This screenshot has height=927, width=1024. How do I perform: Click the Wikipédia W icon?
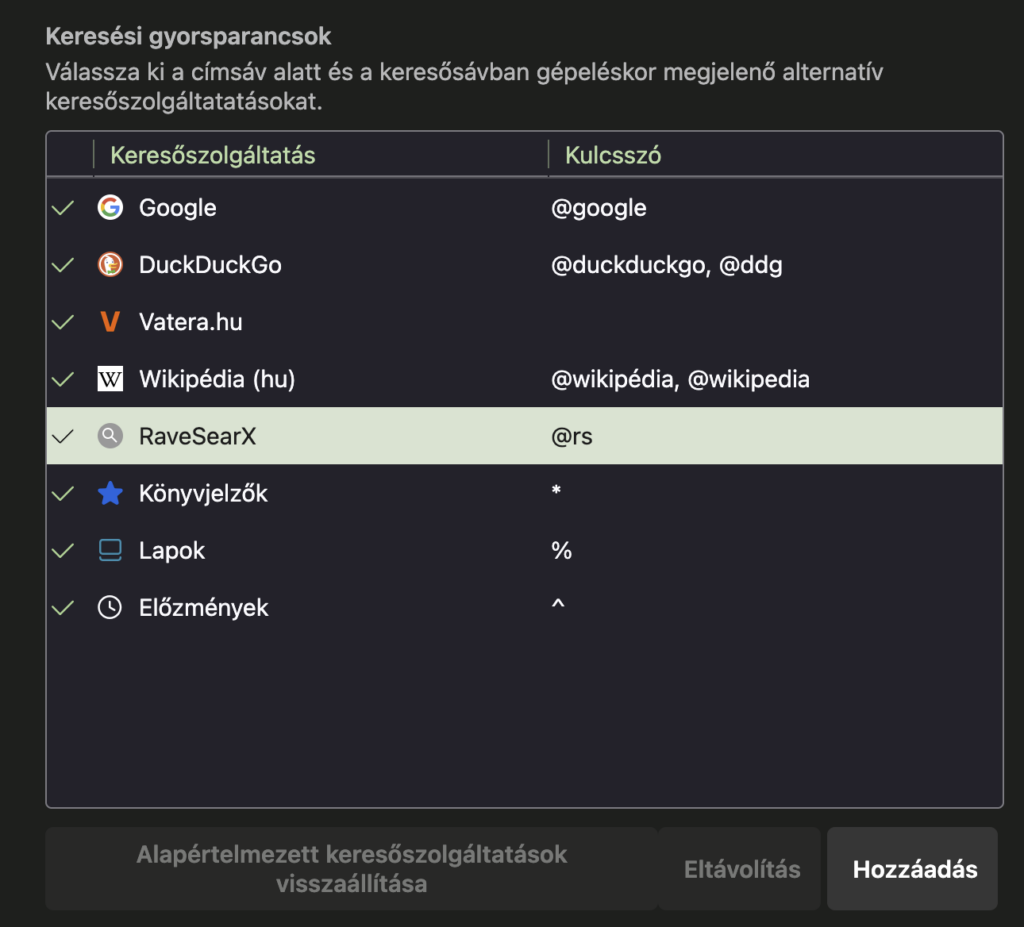[110, 379]
